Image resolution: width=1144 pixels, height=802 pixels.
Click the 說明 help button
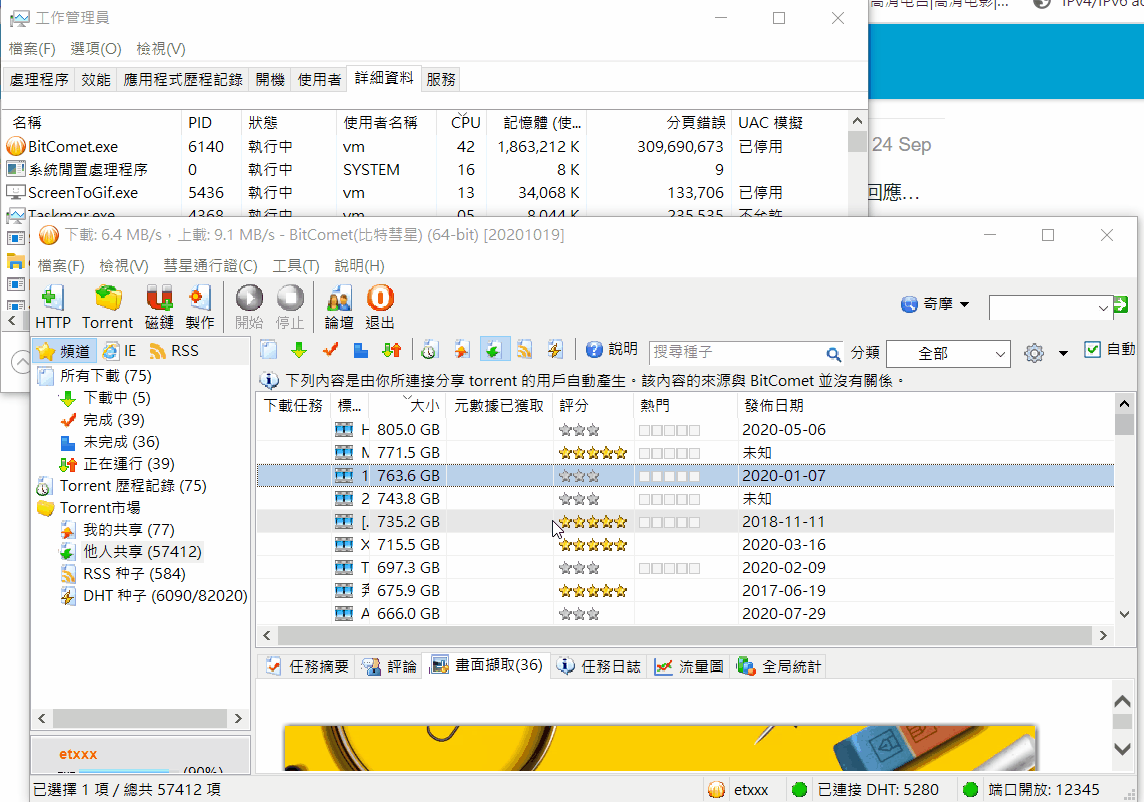tap(612, 350)
